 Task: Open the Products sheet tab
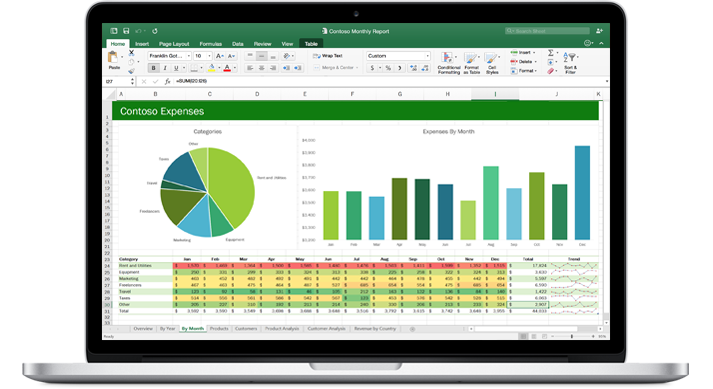219,328
